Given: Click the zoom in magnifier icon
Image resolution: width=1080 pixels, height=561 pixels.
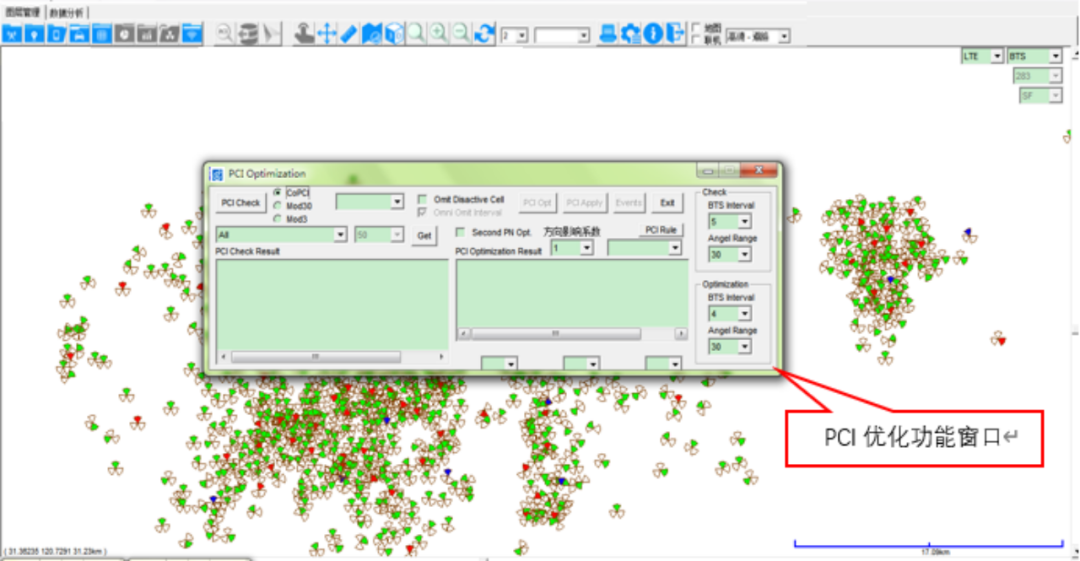Looking at the screenshot, I should click(439, 33).
